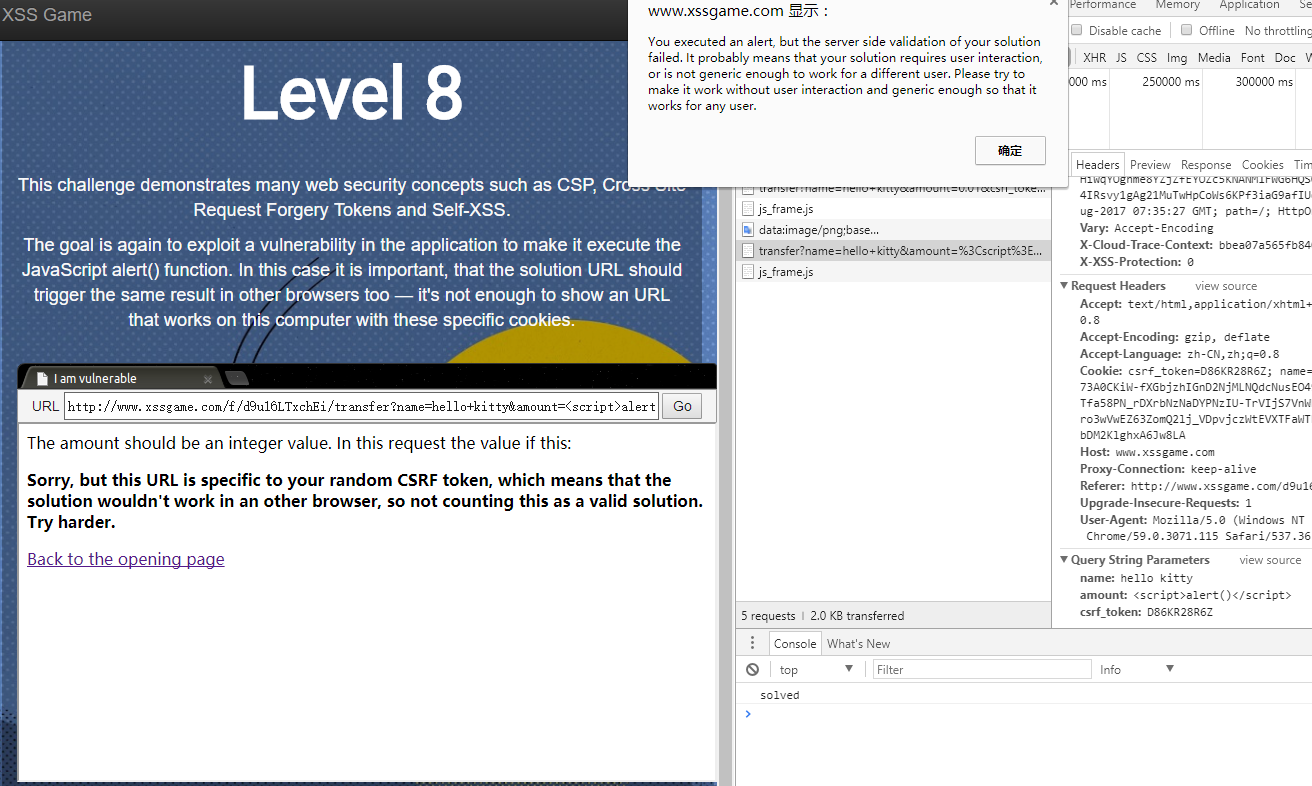The width and height of the screenshot is (1312, 786).
Task: Switch to the Application panel
Action: [1249, 5]
